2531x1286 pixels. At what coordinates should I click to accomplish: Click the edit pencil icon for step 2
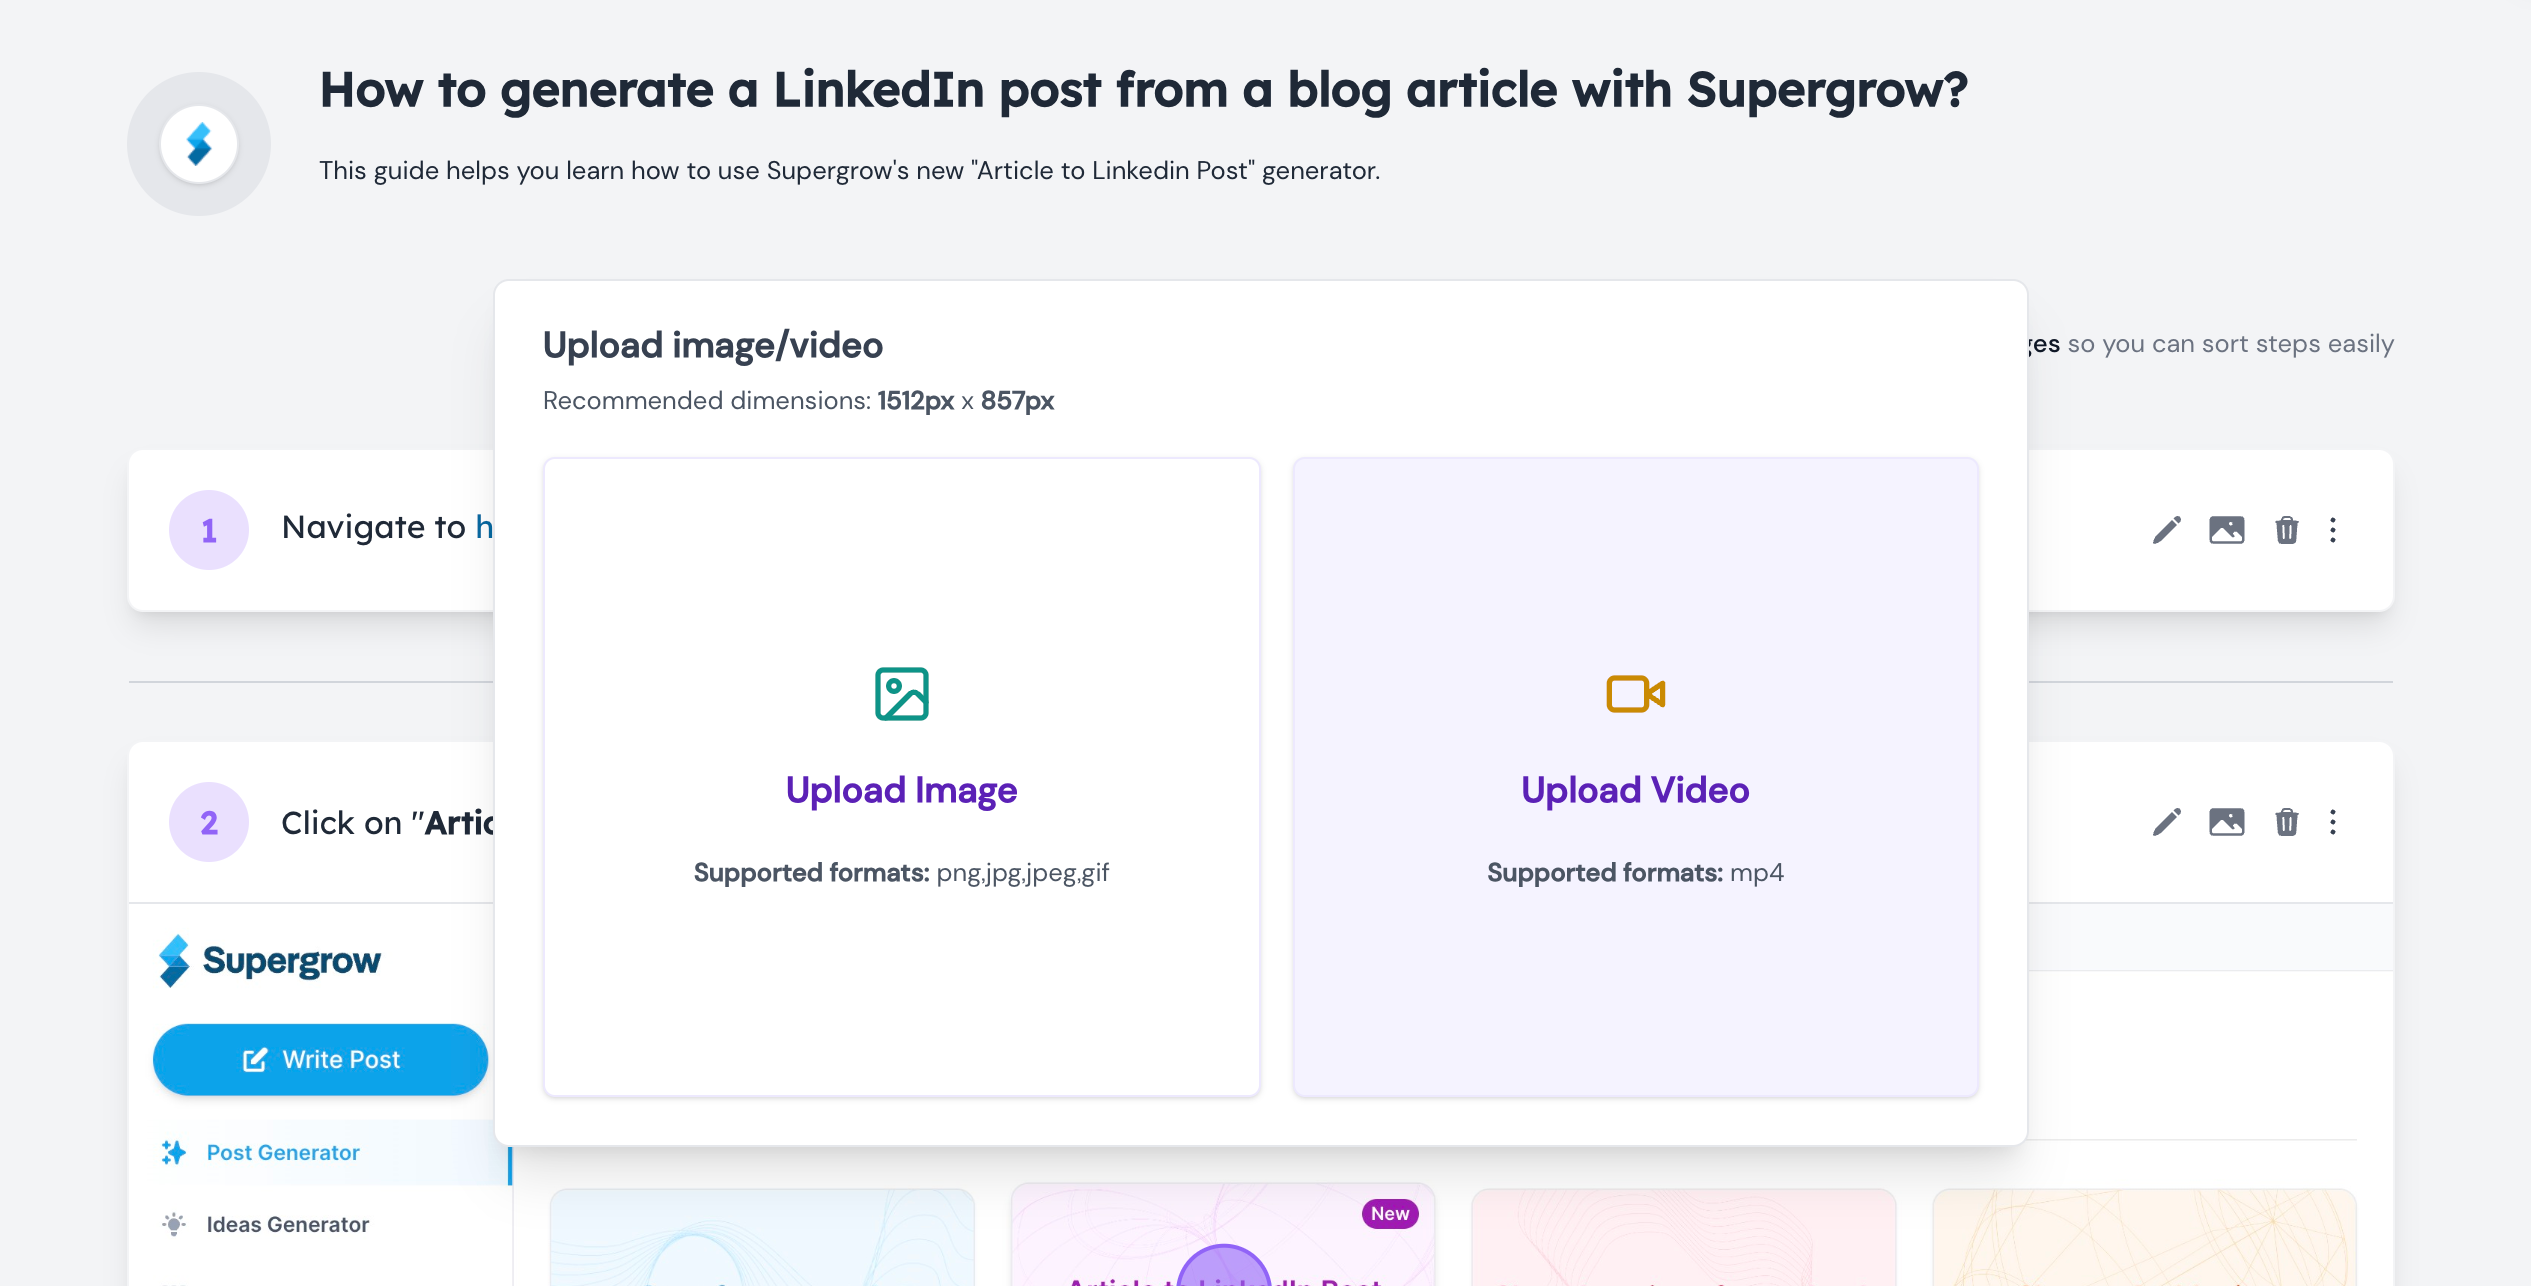click(x=2167, y=822)
